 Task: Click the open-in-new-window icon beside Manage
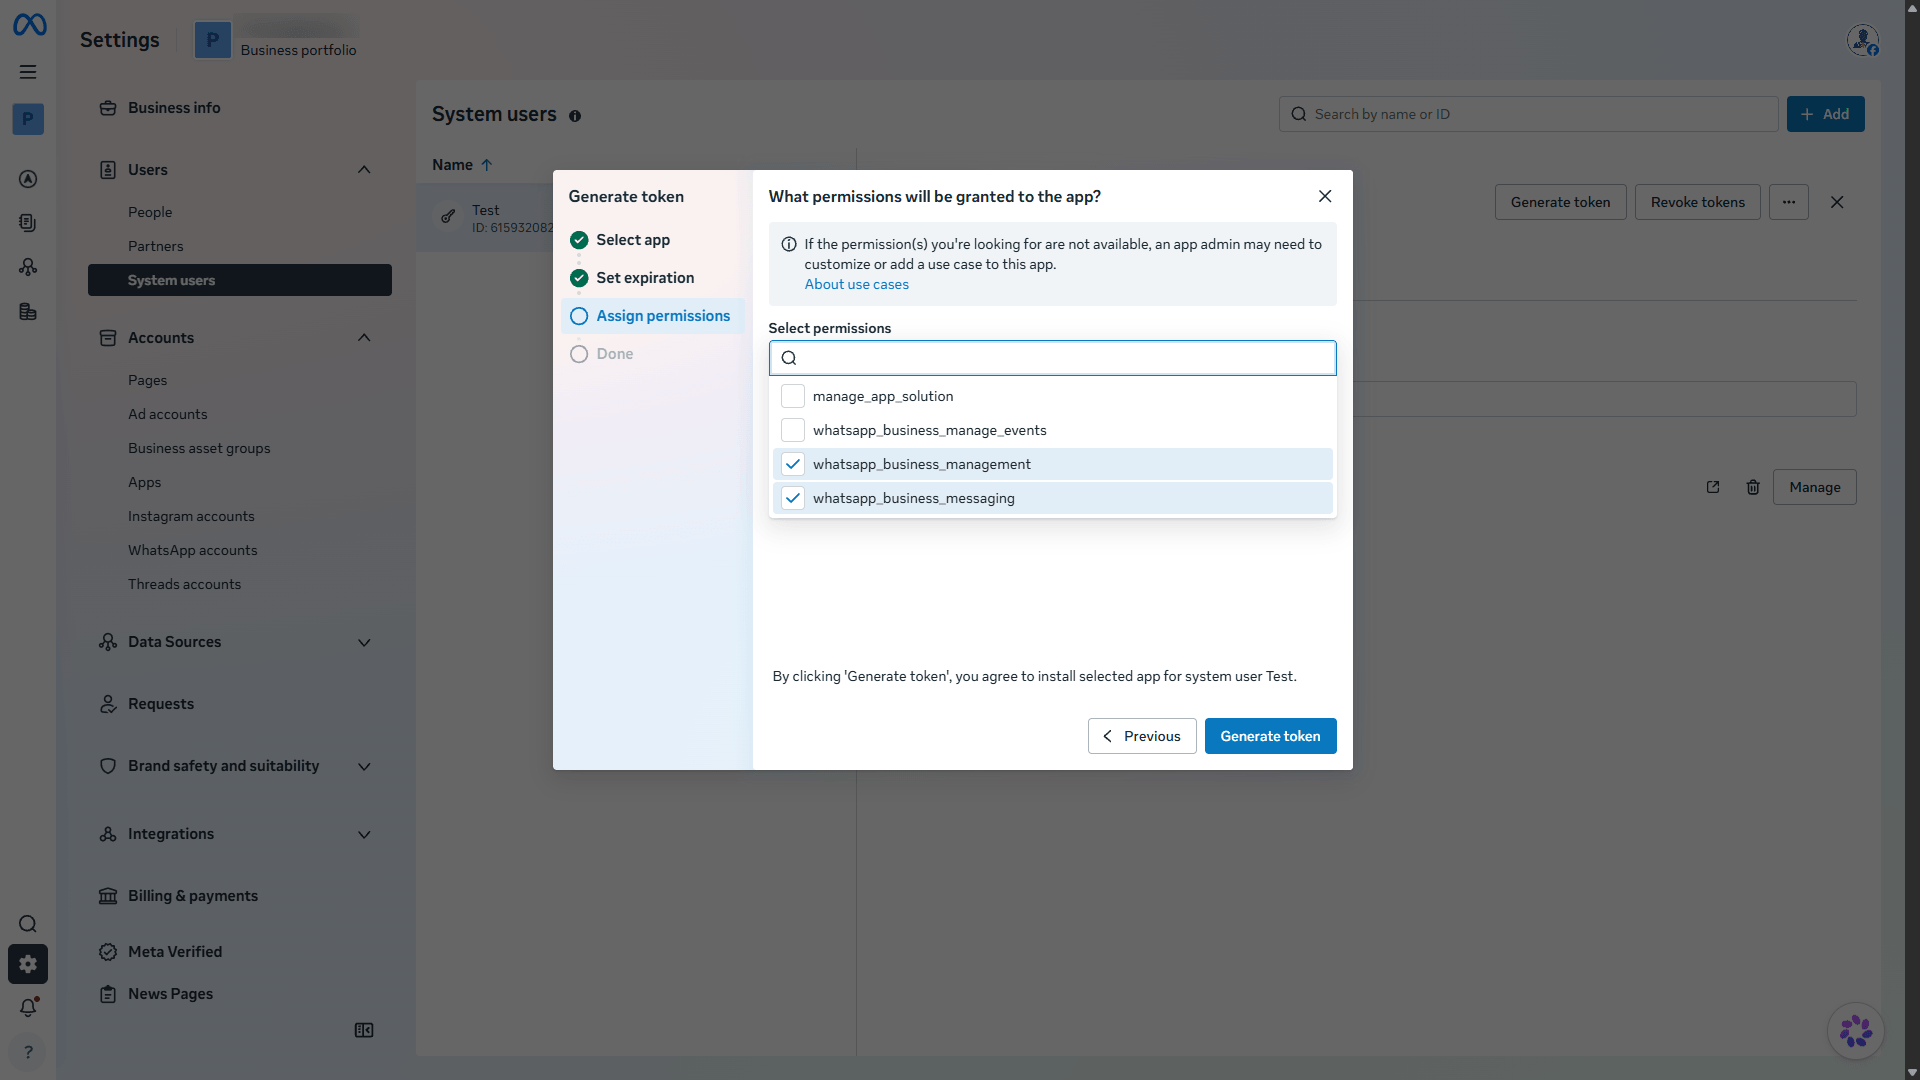pyautogui.click(x=1713, y=487)
